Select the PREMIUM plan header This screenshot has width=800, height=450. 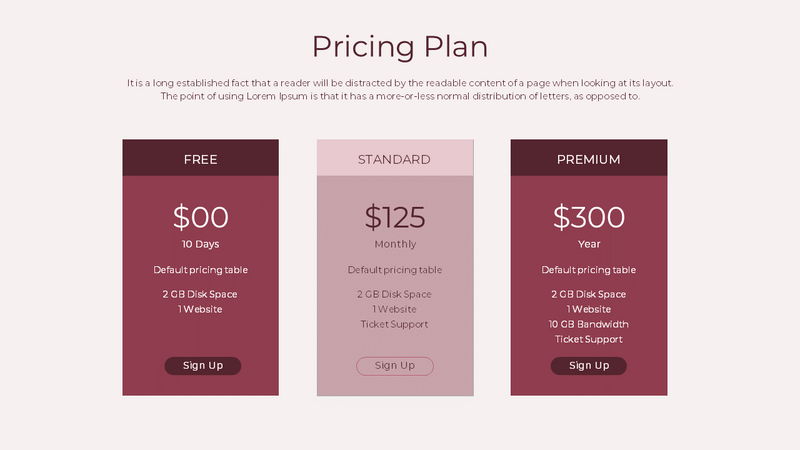(589, 158)
